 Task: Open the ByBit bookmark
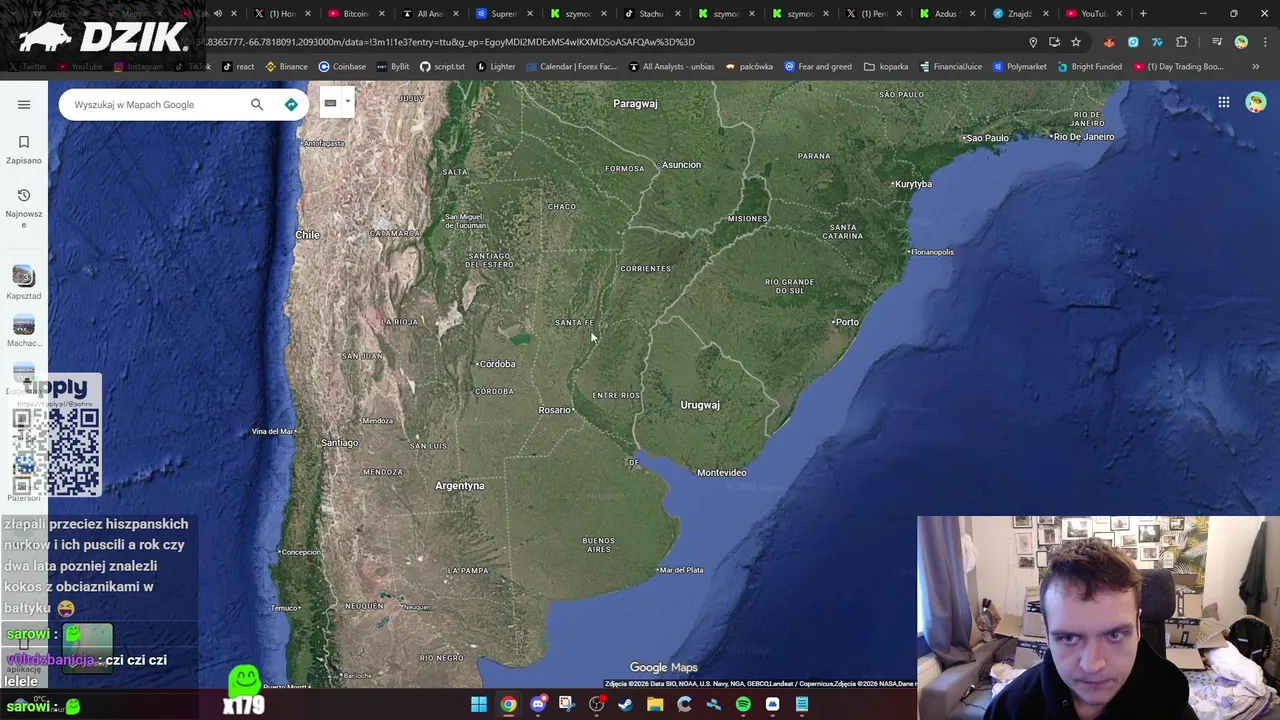[392, 67]
